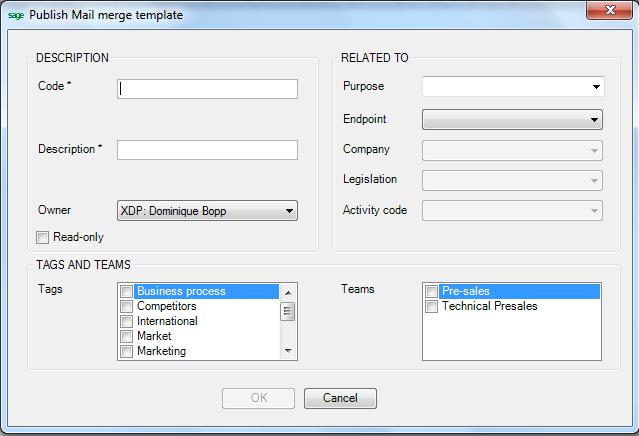The image size is (639, 436).
Task: Check the International tag
Action: click(127, 322)
